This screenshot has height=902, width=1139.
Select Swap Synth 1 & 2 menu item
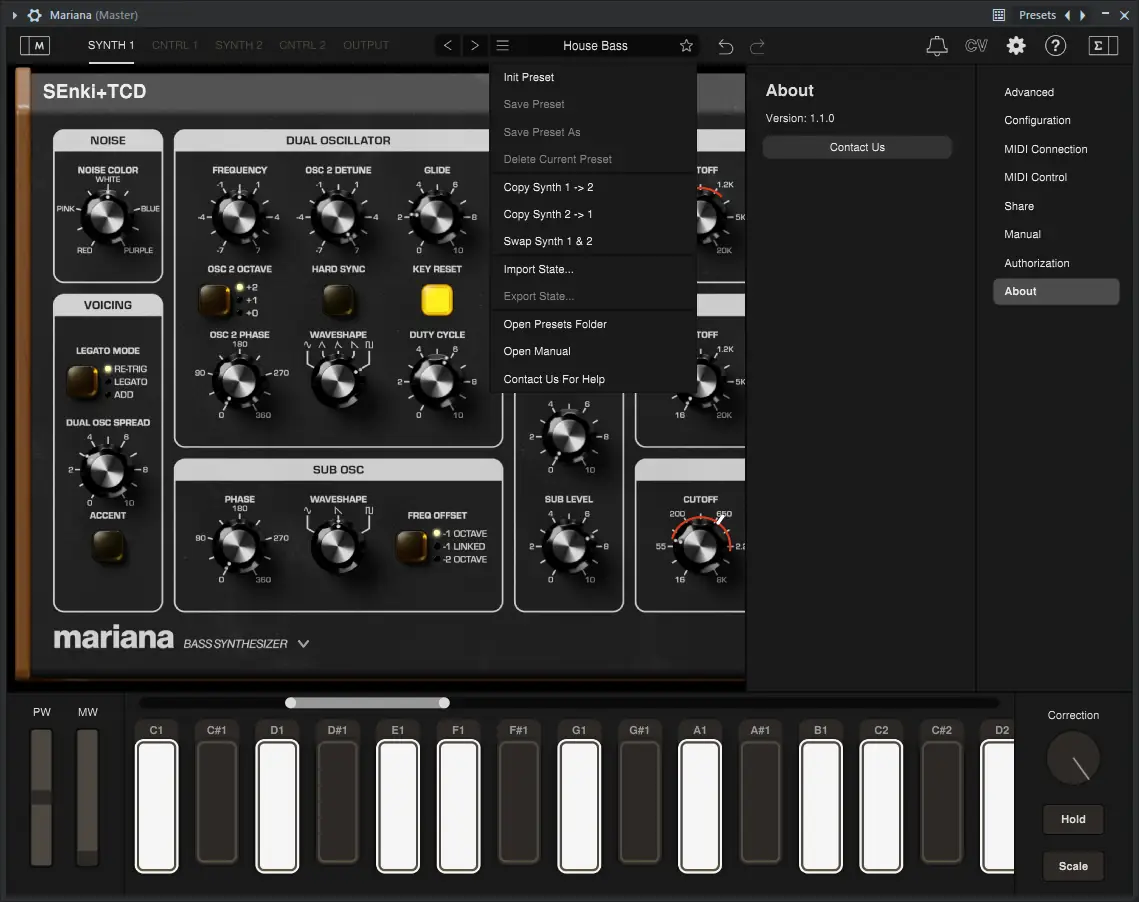(x=548, y=241)
